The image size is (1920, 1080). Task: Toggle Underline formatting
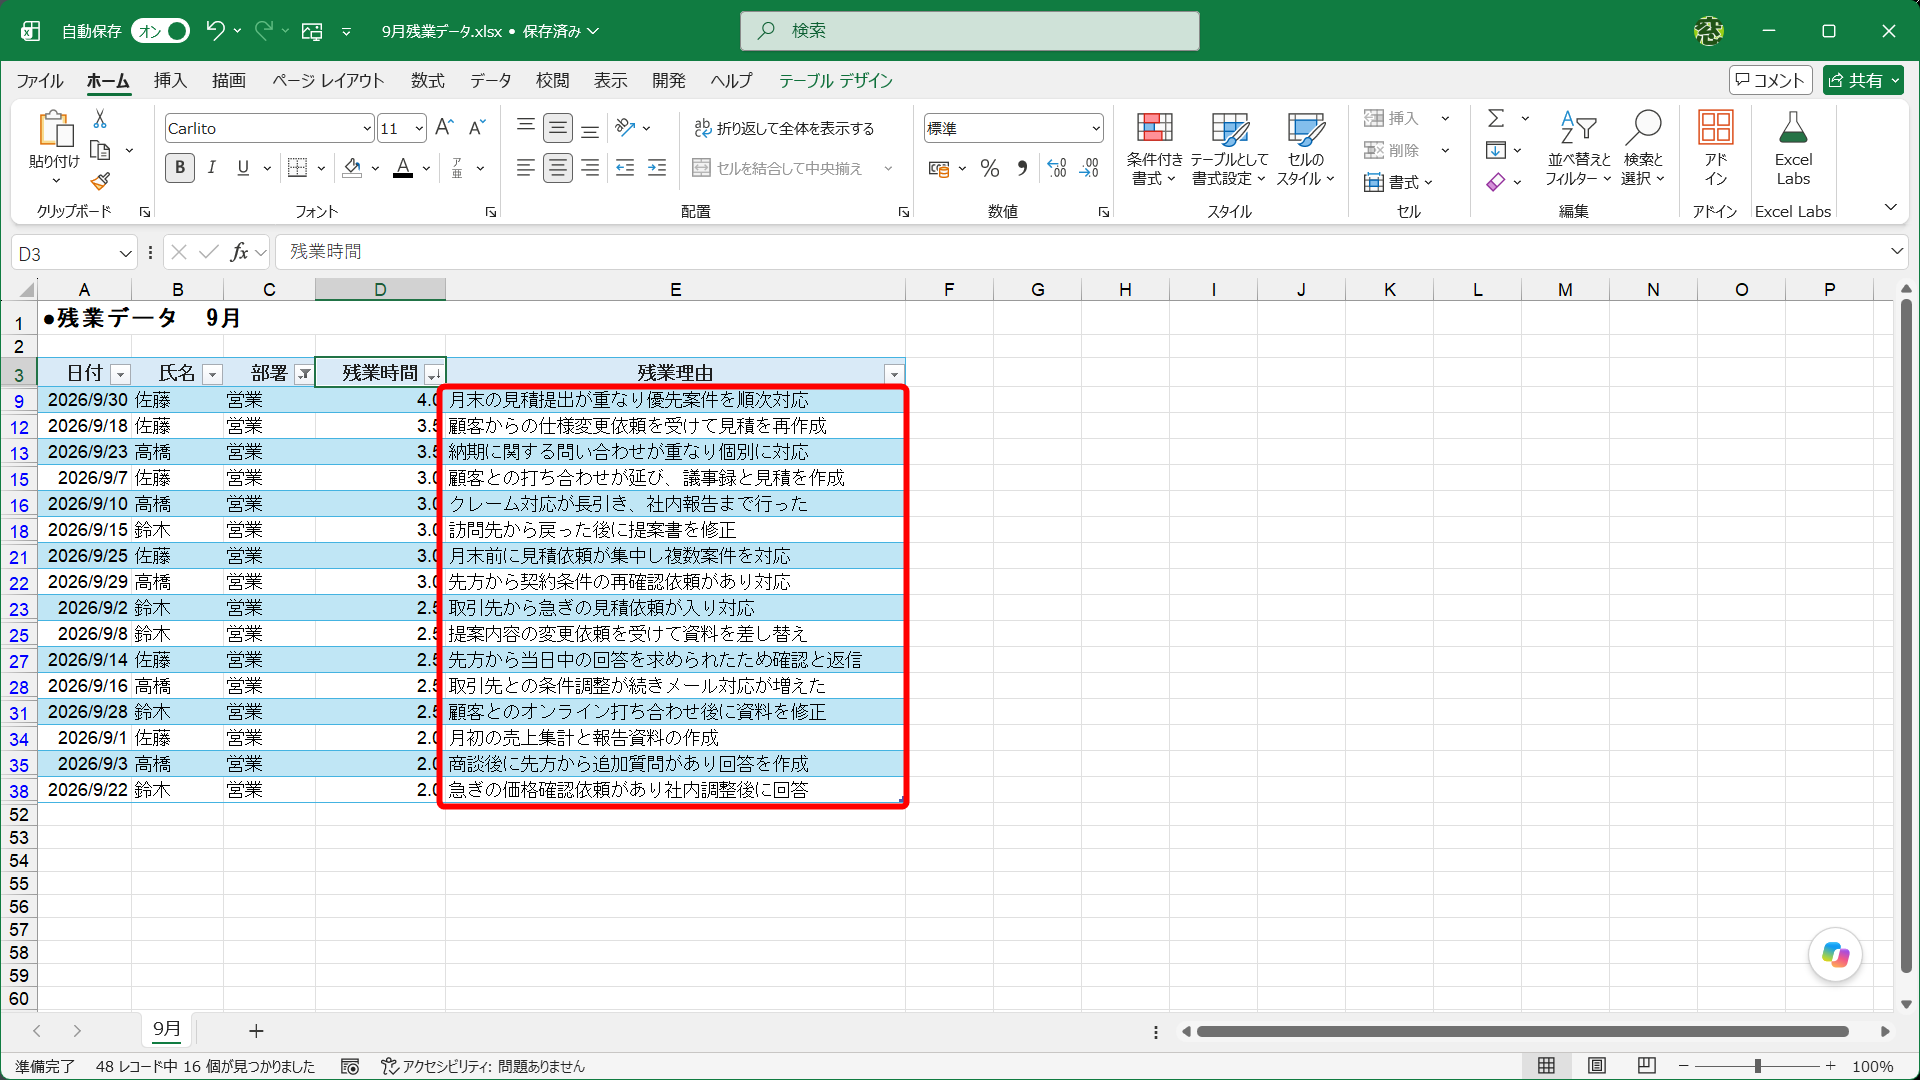tap(243, 168)
